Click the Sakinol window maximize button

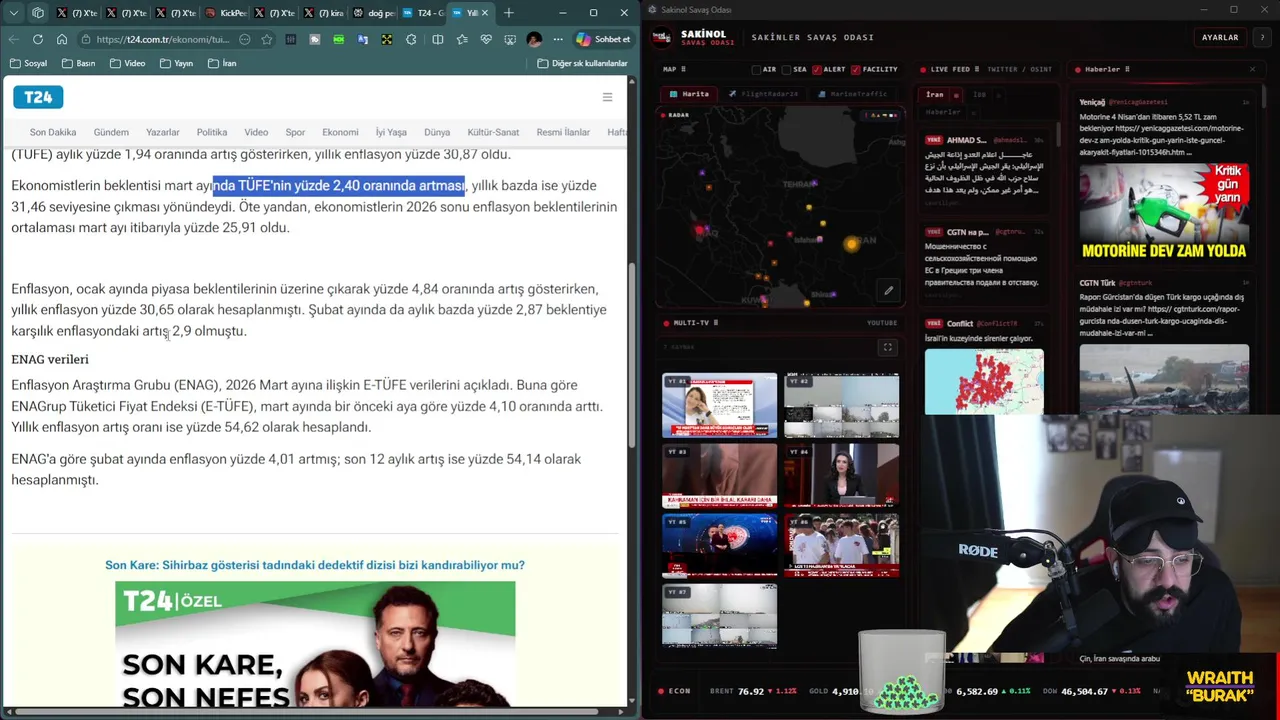tap(1233, 9)
